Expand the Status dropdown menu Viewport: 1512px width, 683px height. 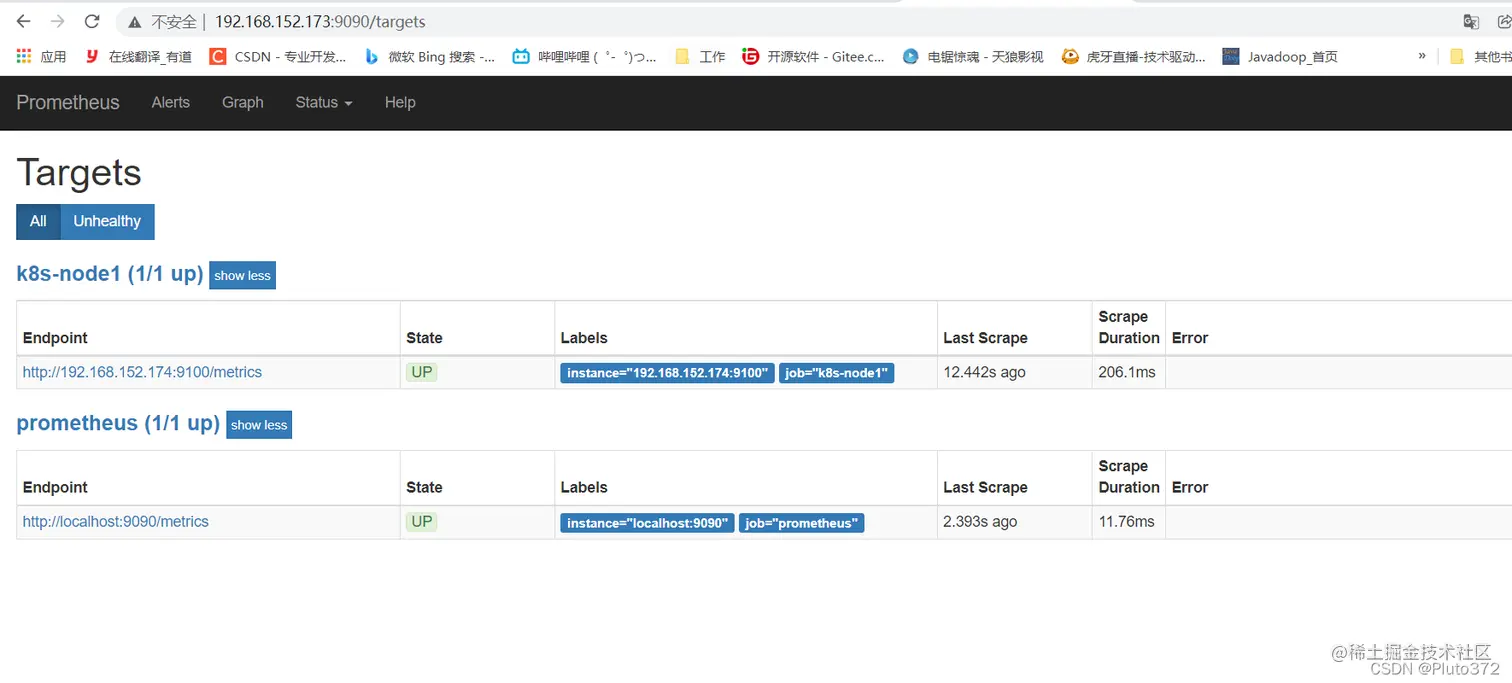click(324, 102)
